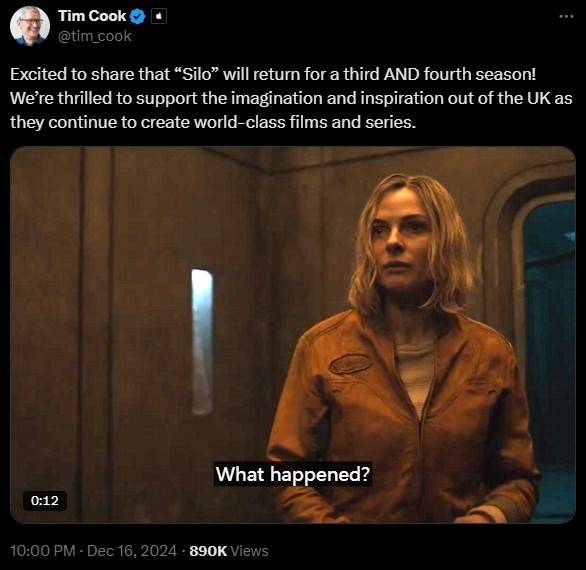
Task: View the 890K view count
Action: pyautogui.click(x=208, y=551)
